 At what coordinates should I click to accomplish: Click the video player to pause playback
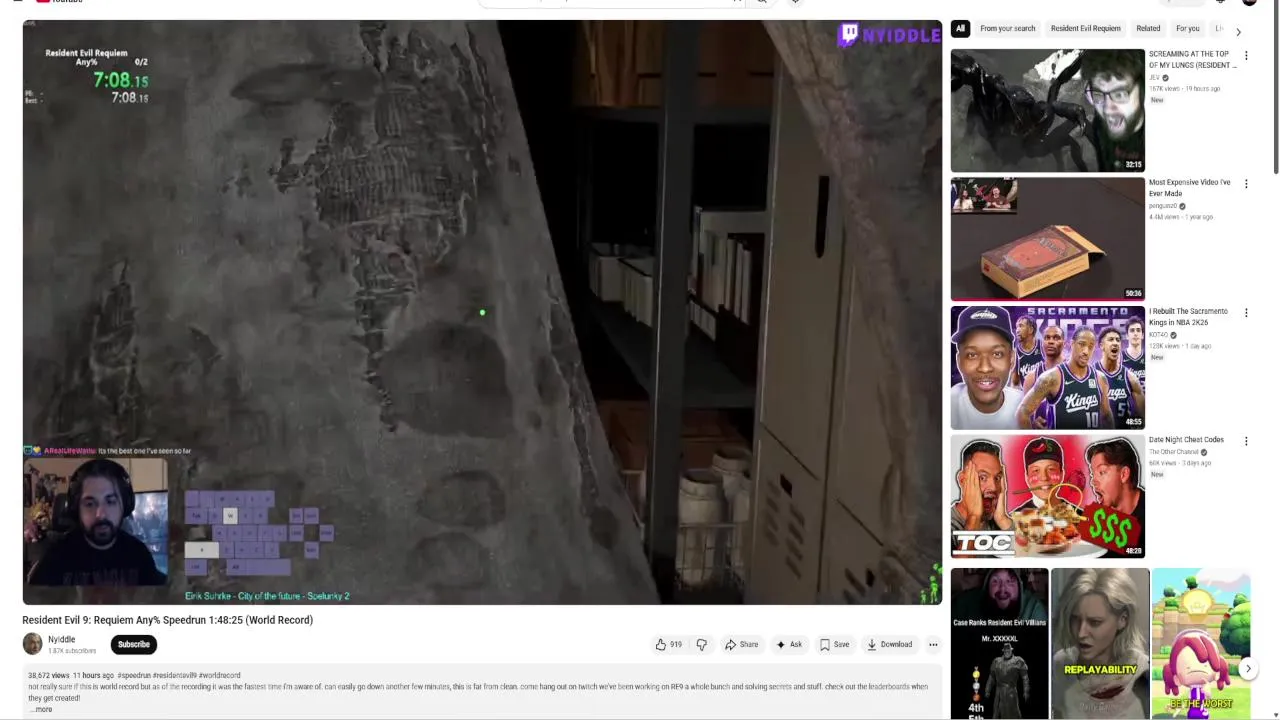[x=482, y=312]
